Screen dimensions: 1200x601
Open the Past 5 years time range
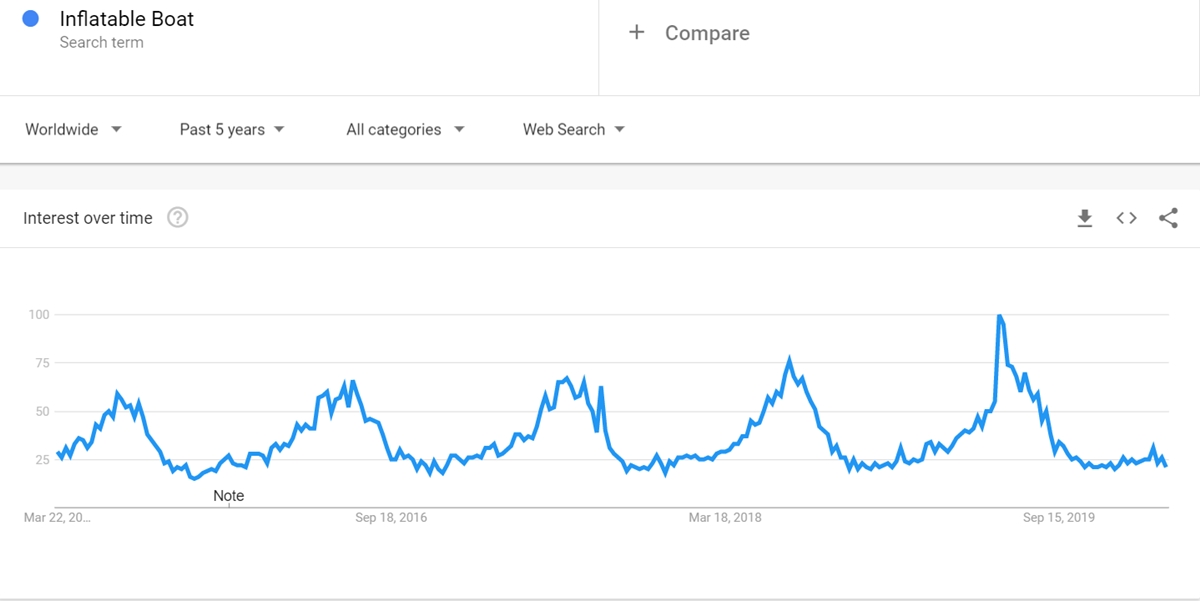[232, 129]
